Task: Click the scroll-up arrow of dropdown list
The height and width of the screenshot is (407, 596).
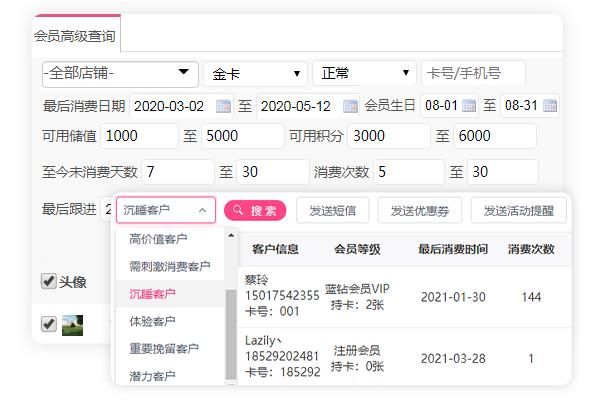Action: point(231,236)
